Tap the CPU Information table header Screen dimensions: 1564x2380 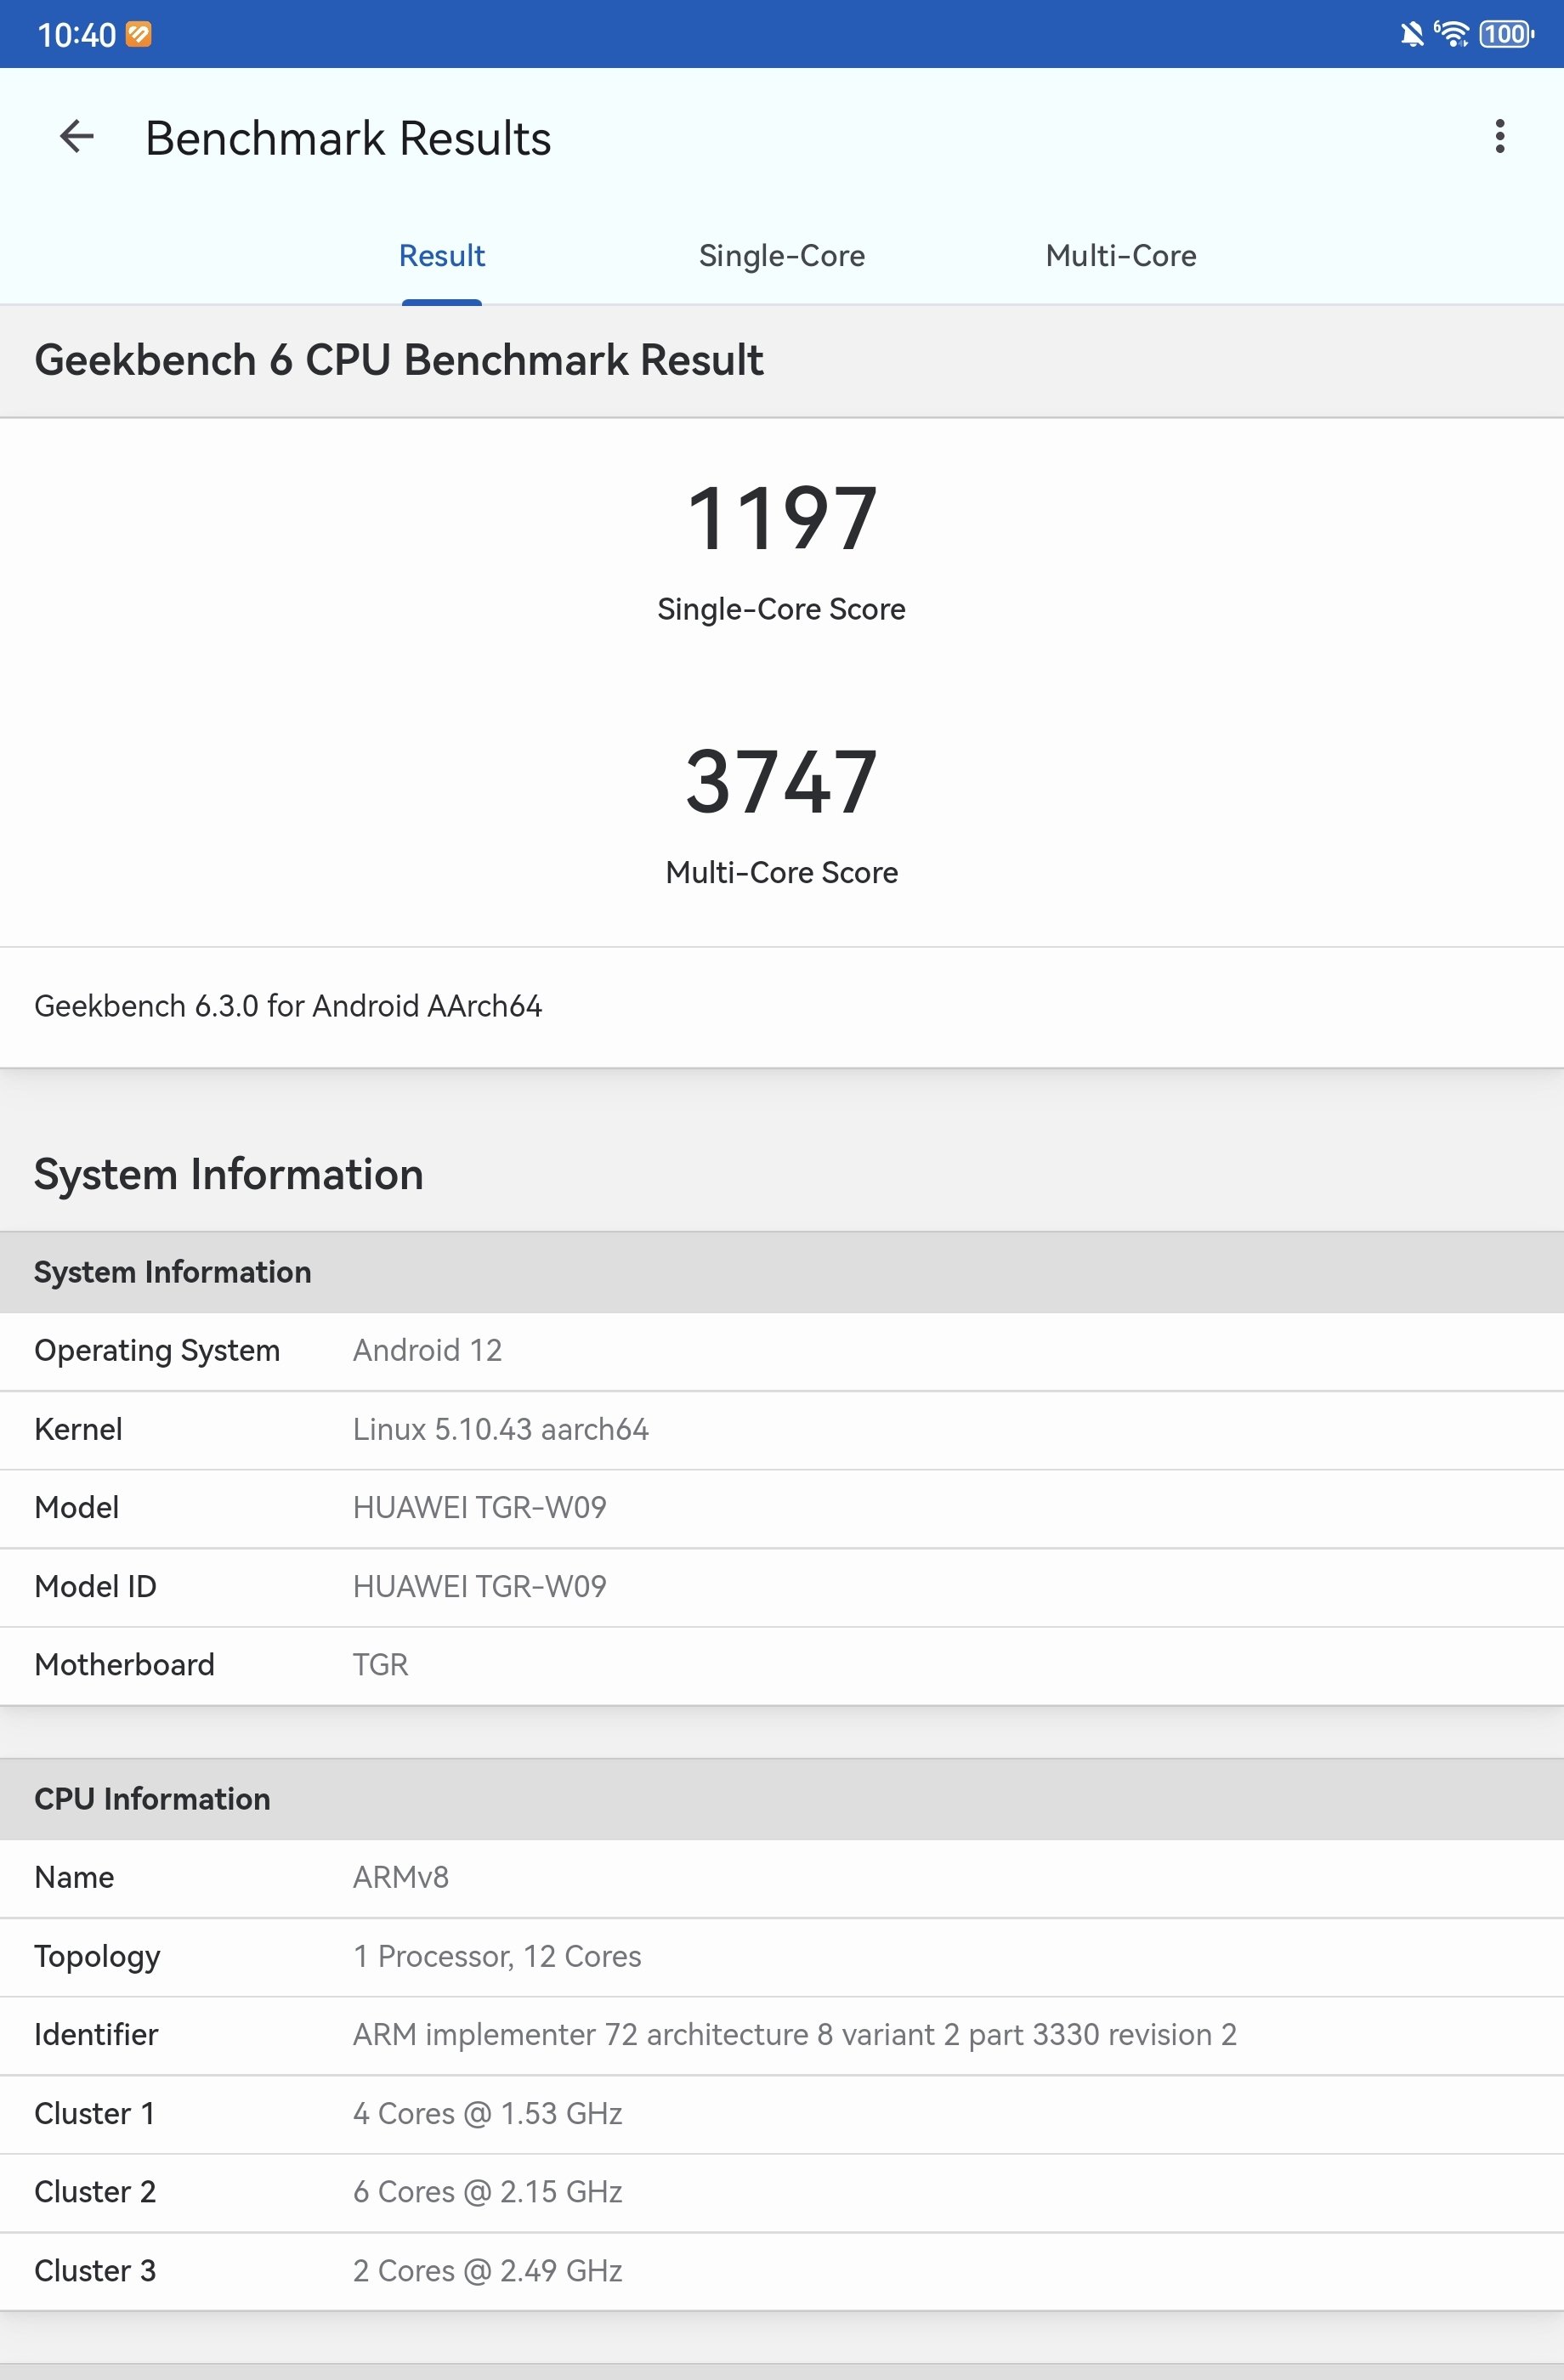pos(782,1799)
